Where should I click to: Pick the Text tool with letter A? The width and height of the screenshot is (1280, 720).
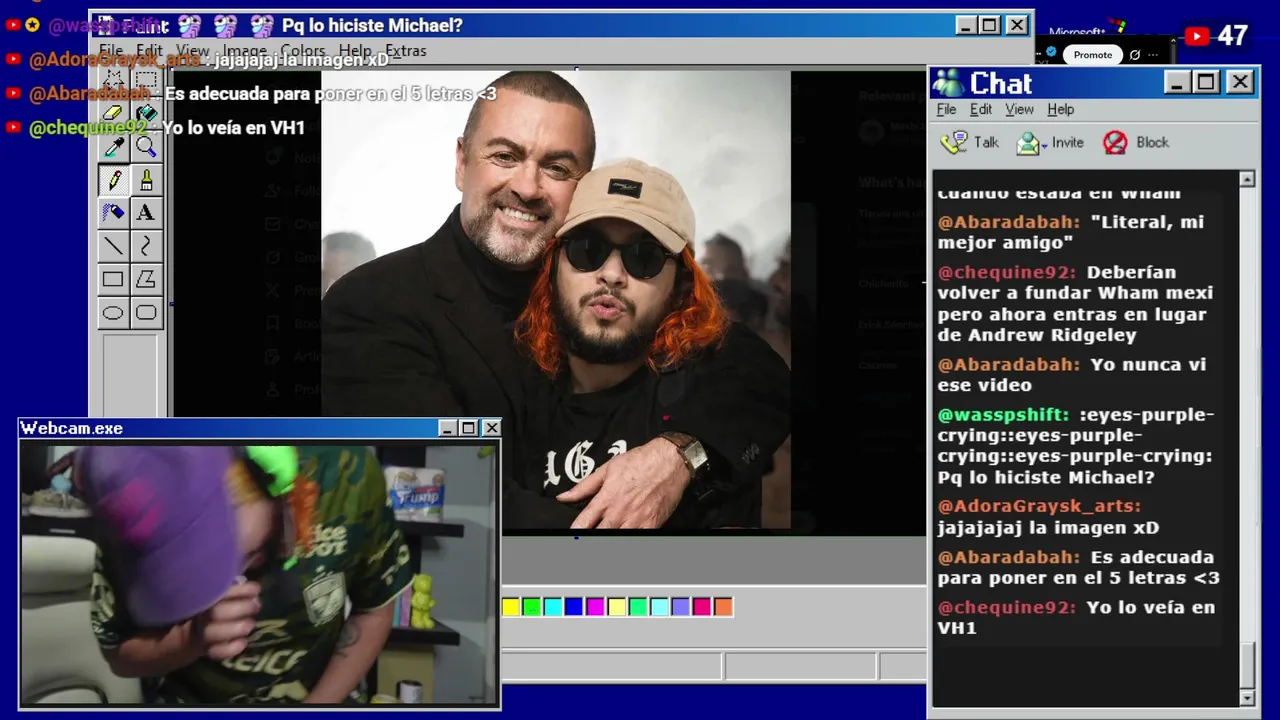pyautogui.click(x=146, y=213)
